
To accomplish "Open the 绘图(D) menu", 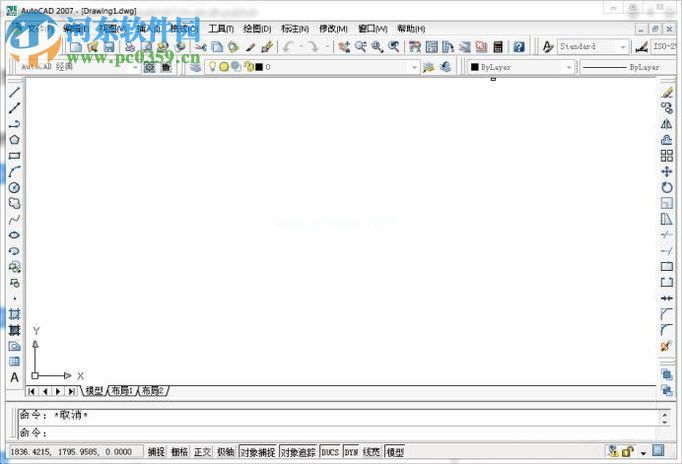I will [258, 29].
